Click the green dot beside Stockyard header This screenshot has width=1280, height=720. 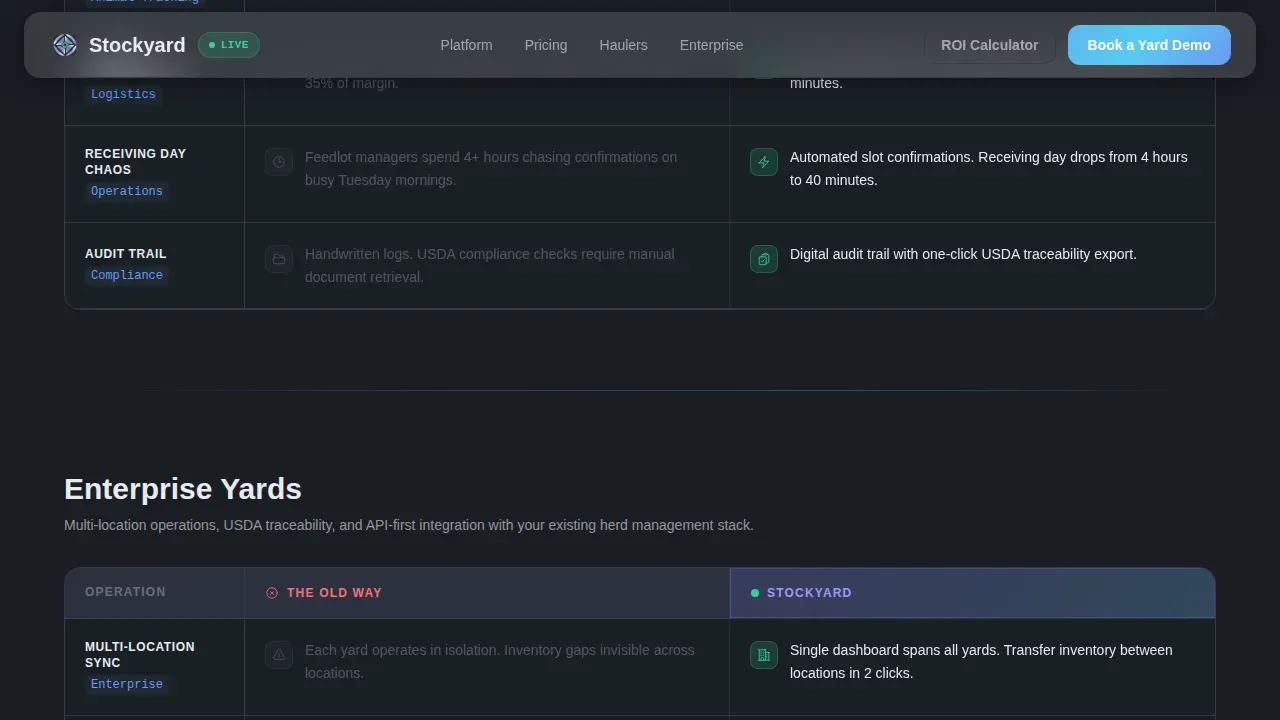(x=755, y=593)
